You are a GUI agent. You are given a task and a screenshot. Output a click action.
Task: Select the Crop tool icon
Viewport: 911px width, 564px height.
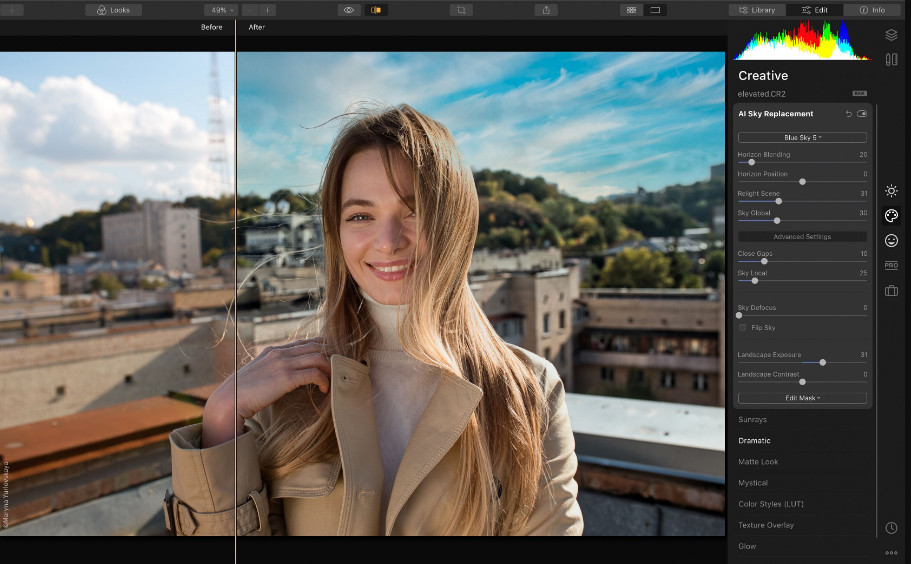(x=461, y=10)
